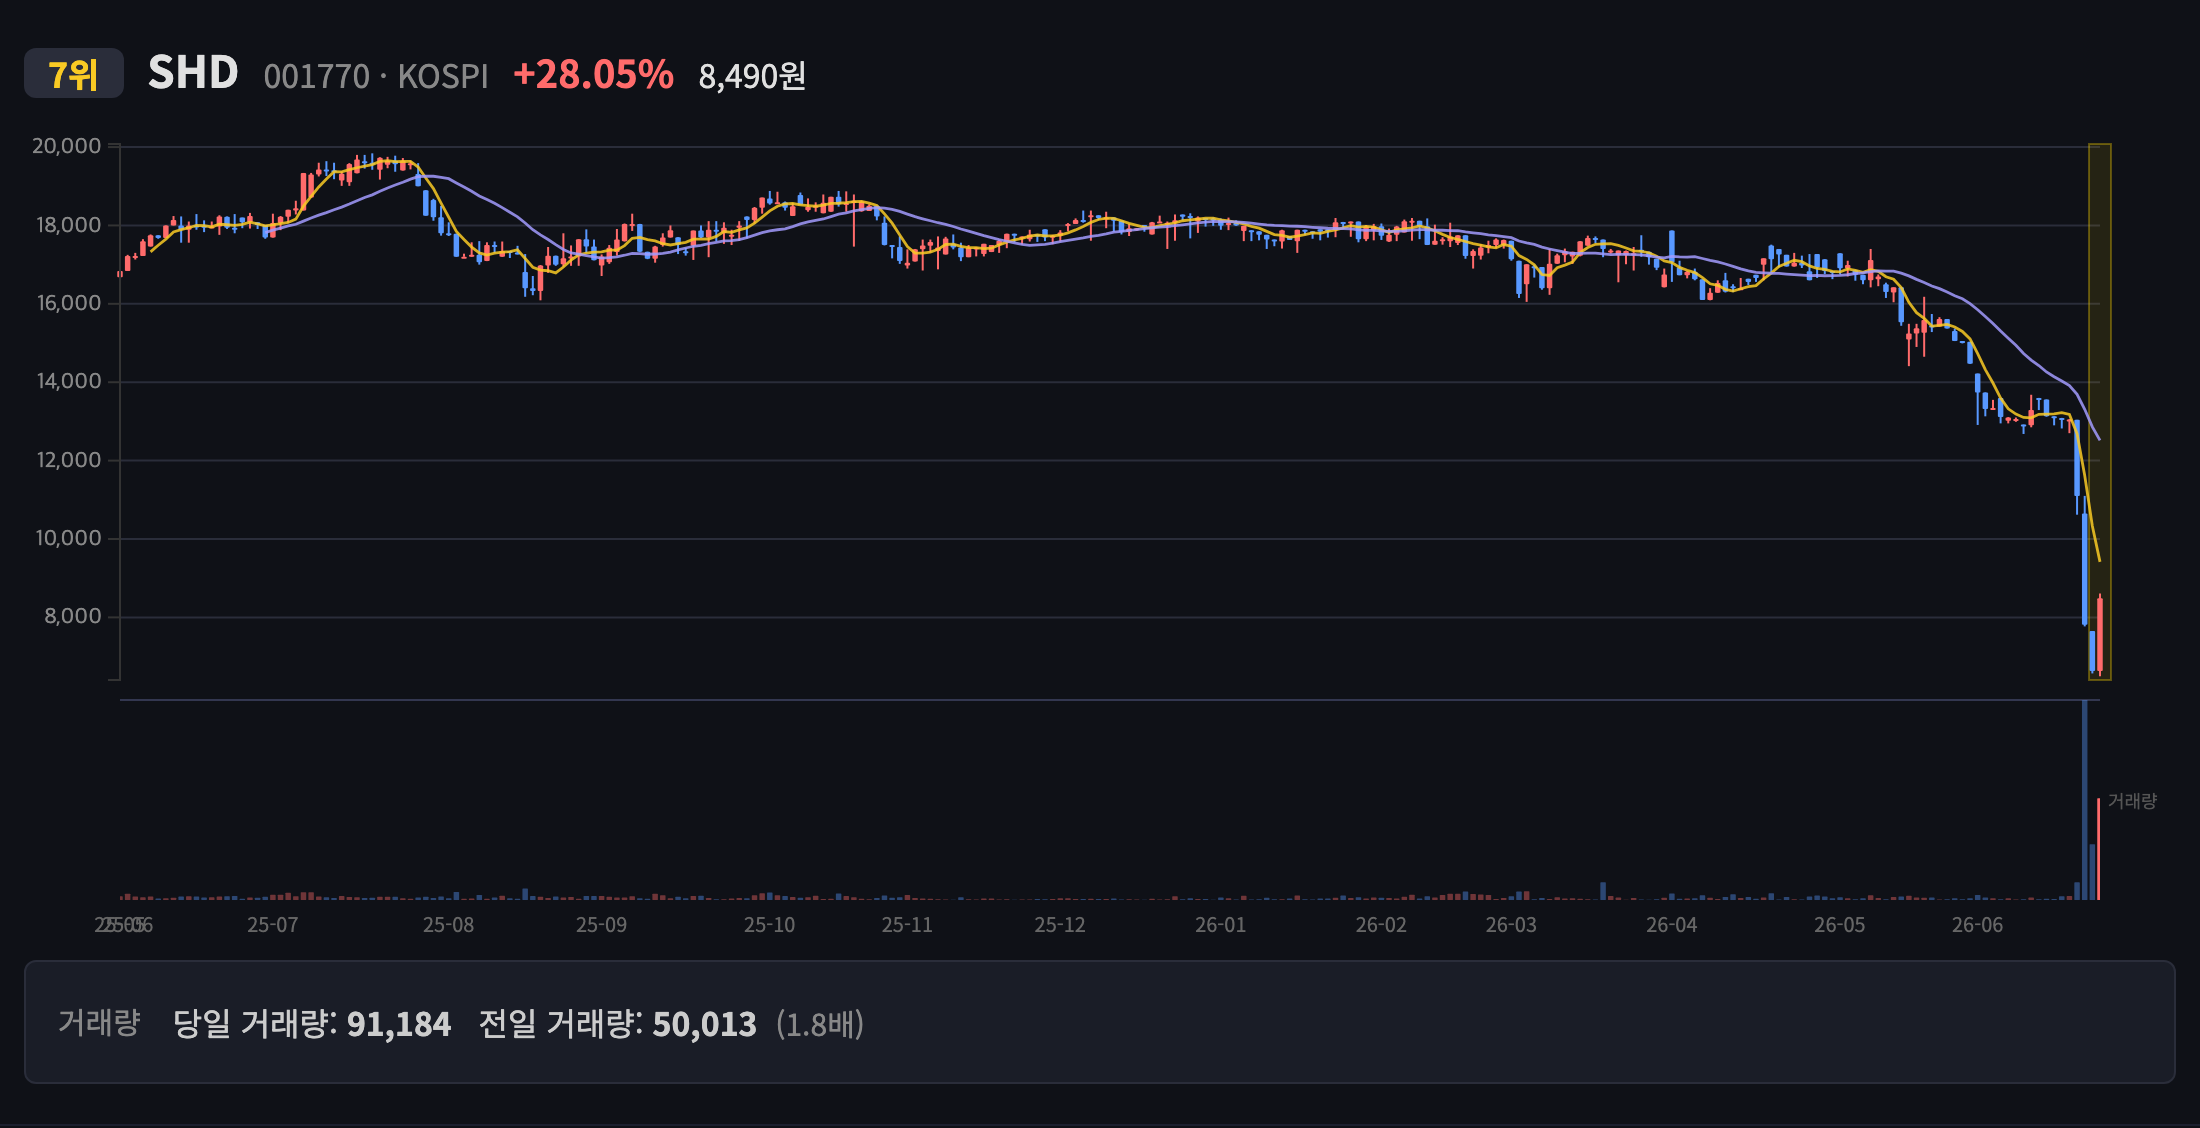Viewport: 2200px width, 1128px height.
Task: Click the 거래량 label beside volume bars
Action: [2132, 801]
